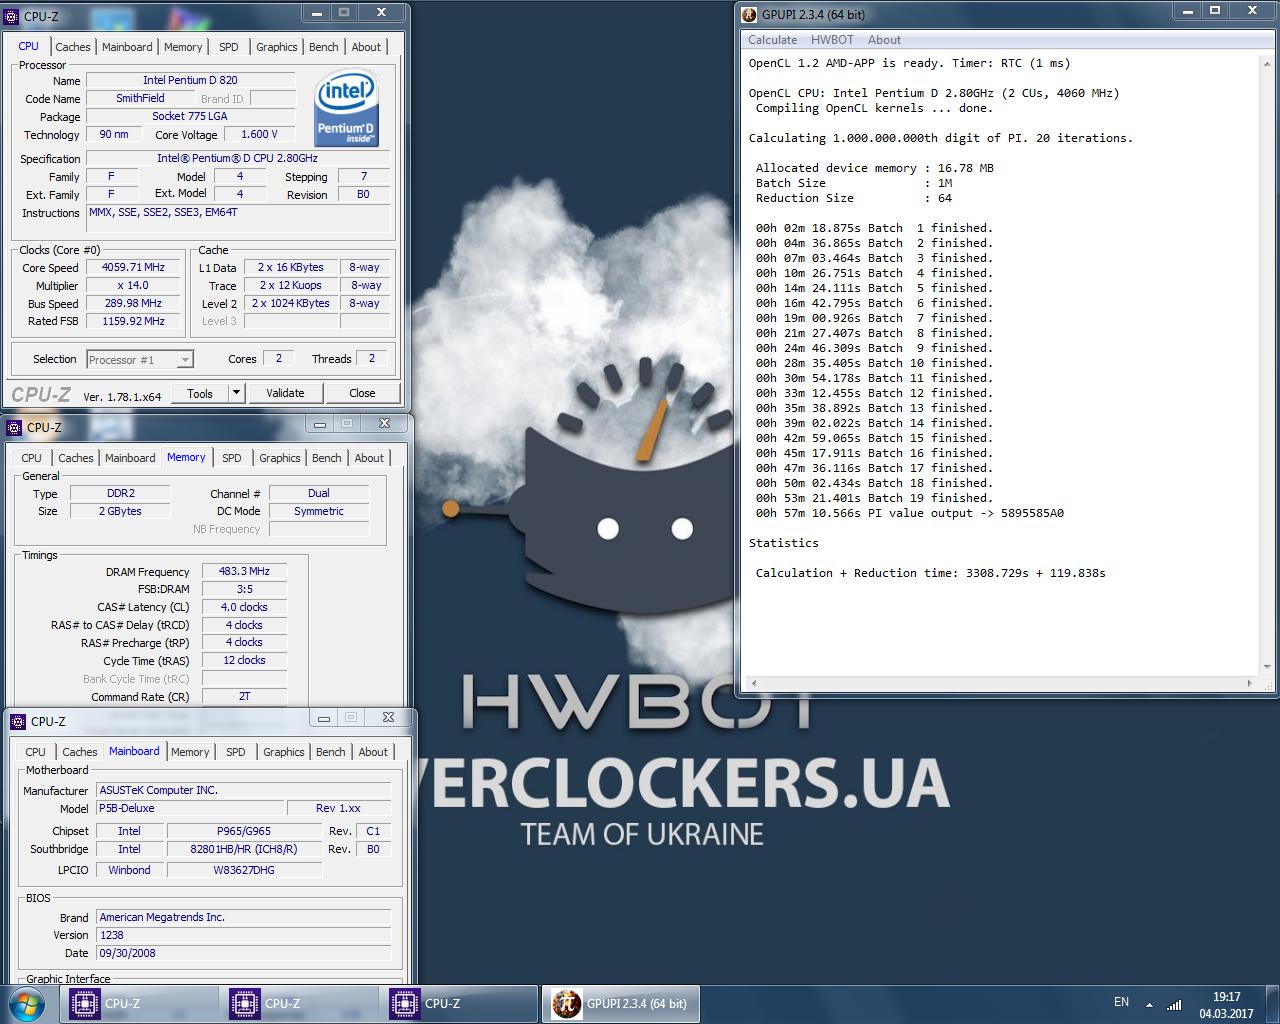Open the Windows Start orb

point(24,1003)
